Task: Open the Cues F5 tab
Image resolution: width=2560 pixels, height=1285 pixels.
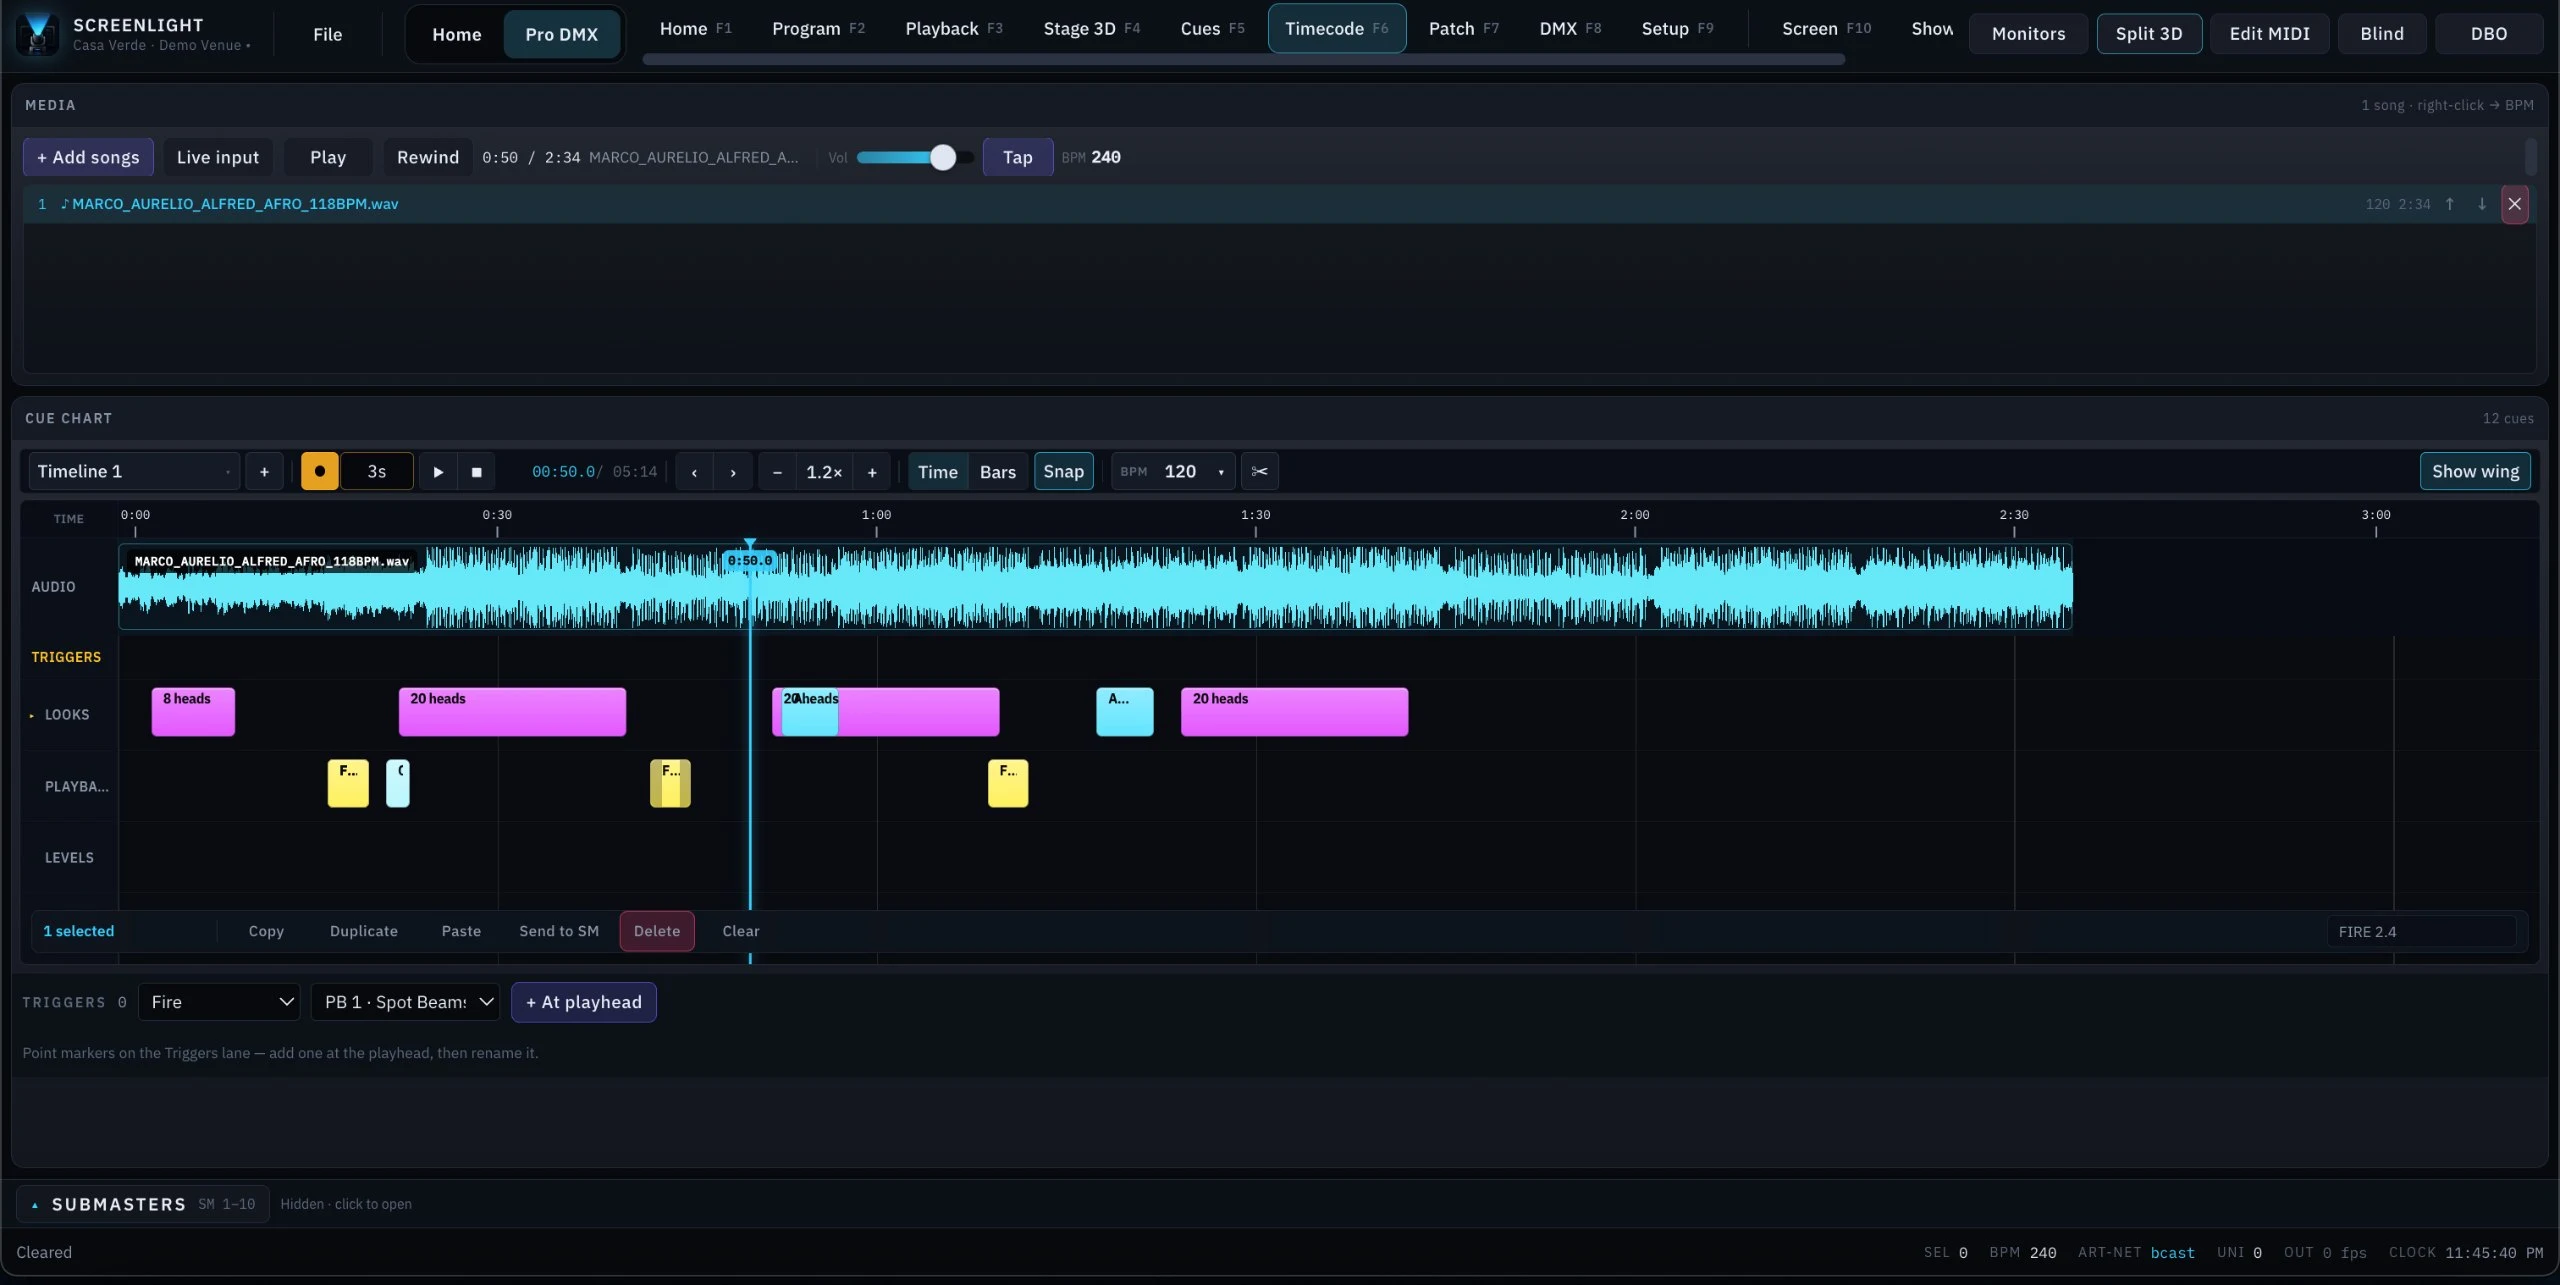Action: [x=1212, y=28]
